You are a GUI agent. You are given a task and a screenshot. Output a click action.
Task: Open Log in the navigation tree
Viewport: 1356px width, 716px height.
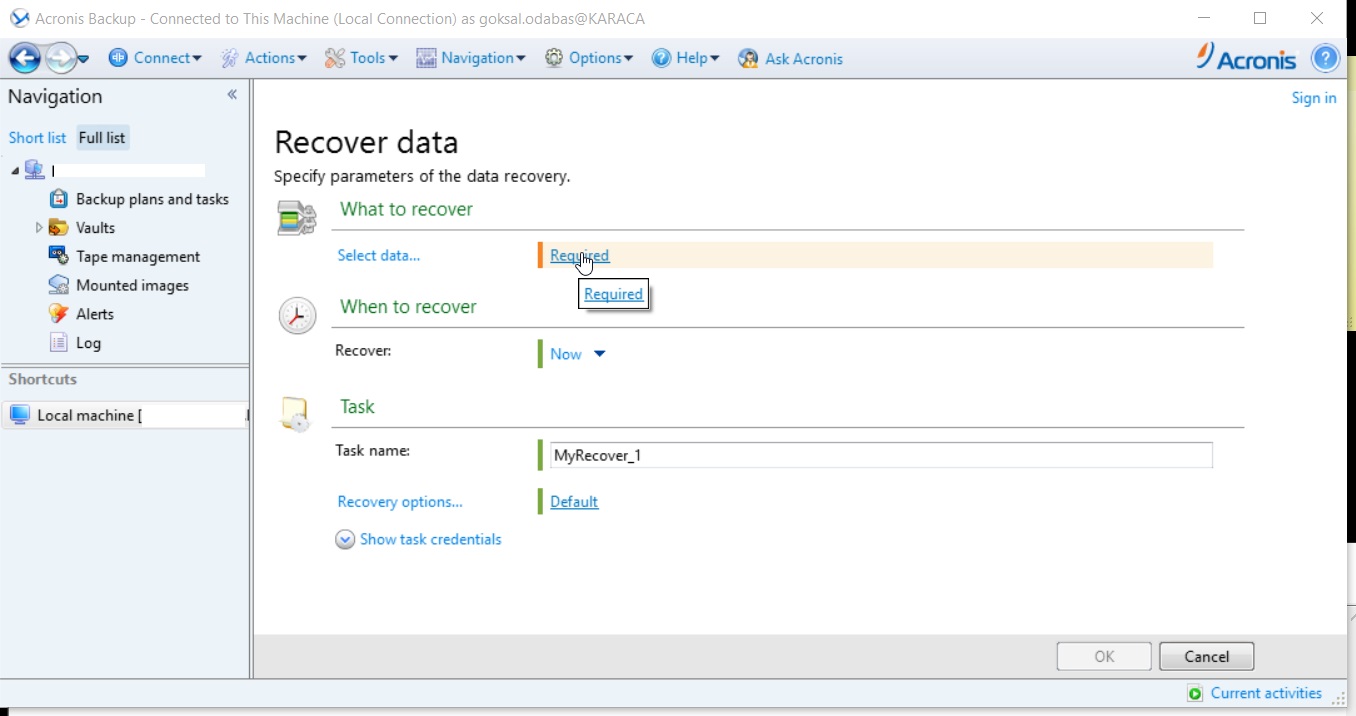88,343
